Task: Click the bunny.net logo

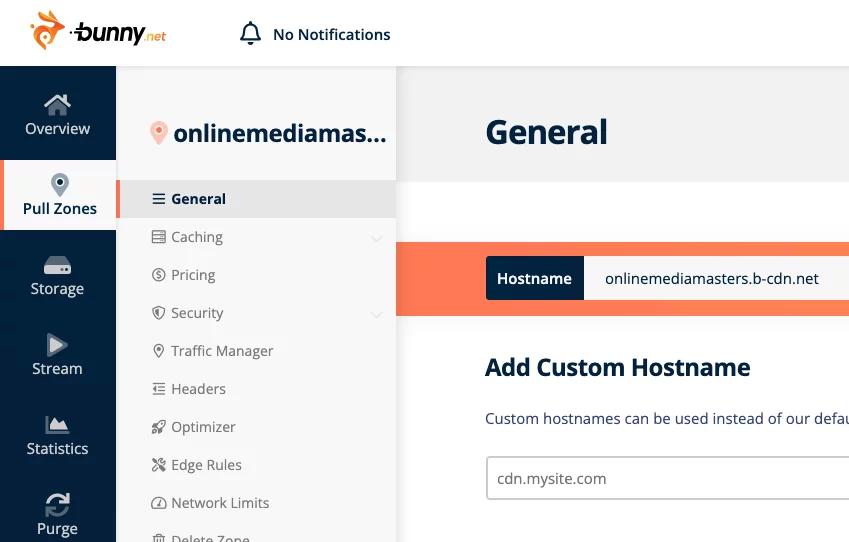Action: pyautogui.click(x=98, y=32)
